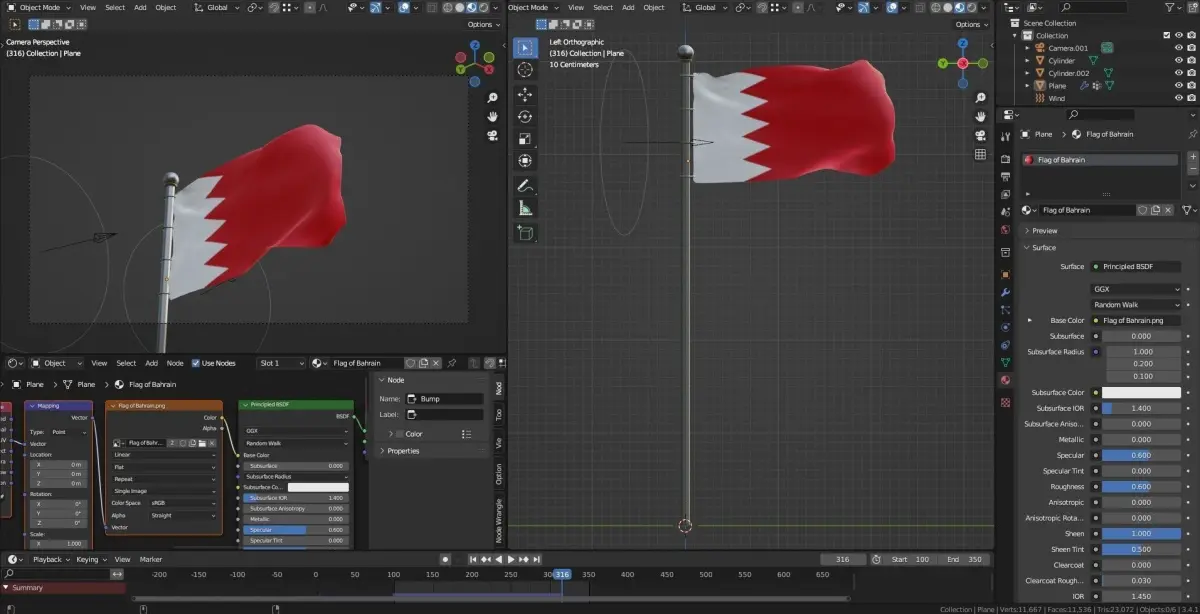Select the Scale tool in the right viewport
Image resolution: width=1200 pixels, height=614 pixels.
point(525,139)
